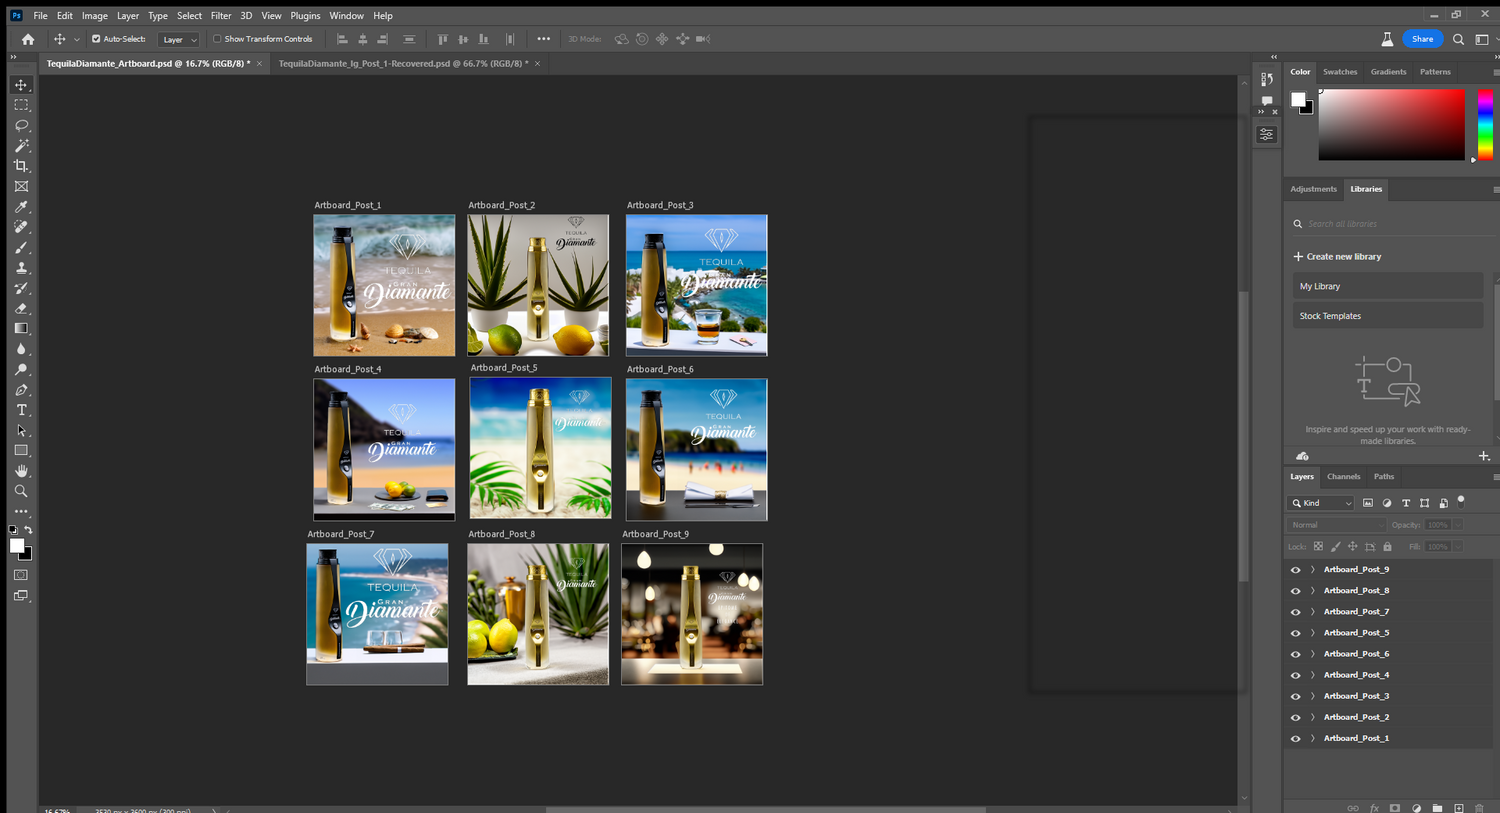
Task: Toggle the Auto-Select checkbox
Action: coord(96,39)
